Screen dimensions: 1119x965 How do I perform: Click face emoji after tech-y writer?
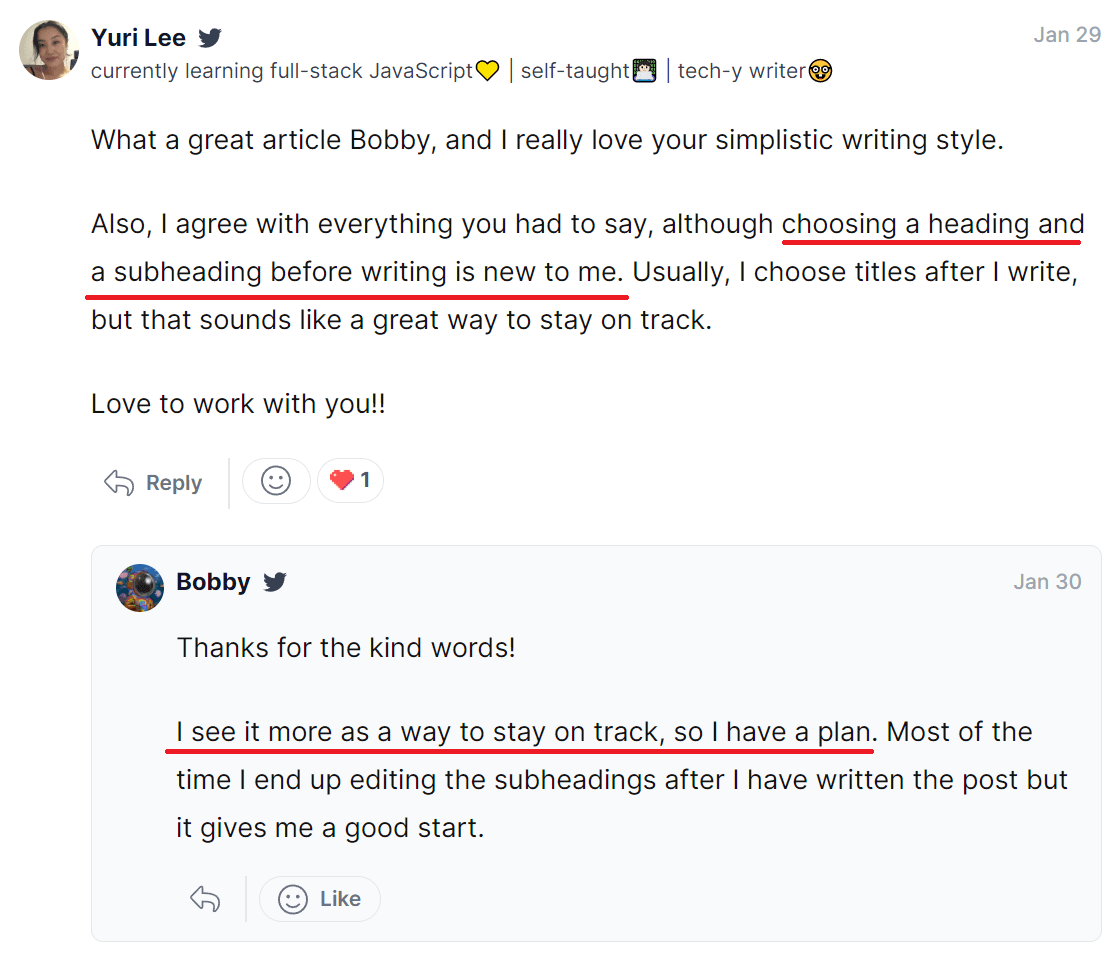(x=821, y=71)
